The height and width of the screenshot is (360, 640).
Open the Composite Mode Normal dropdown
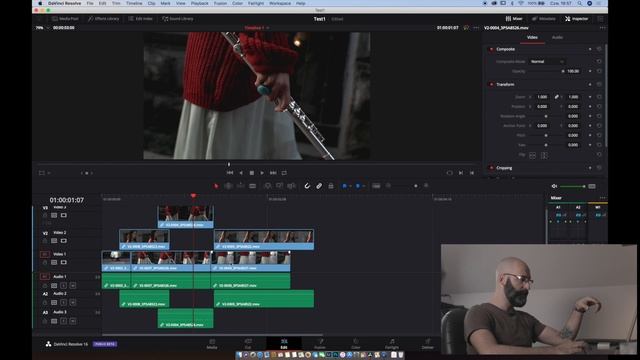tap(547, 62)
